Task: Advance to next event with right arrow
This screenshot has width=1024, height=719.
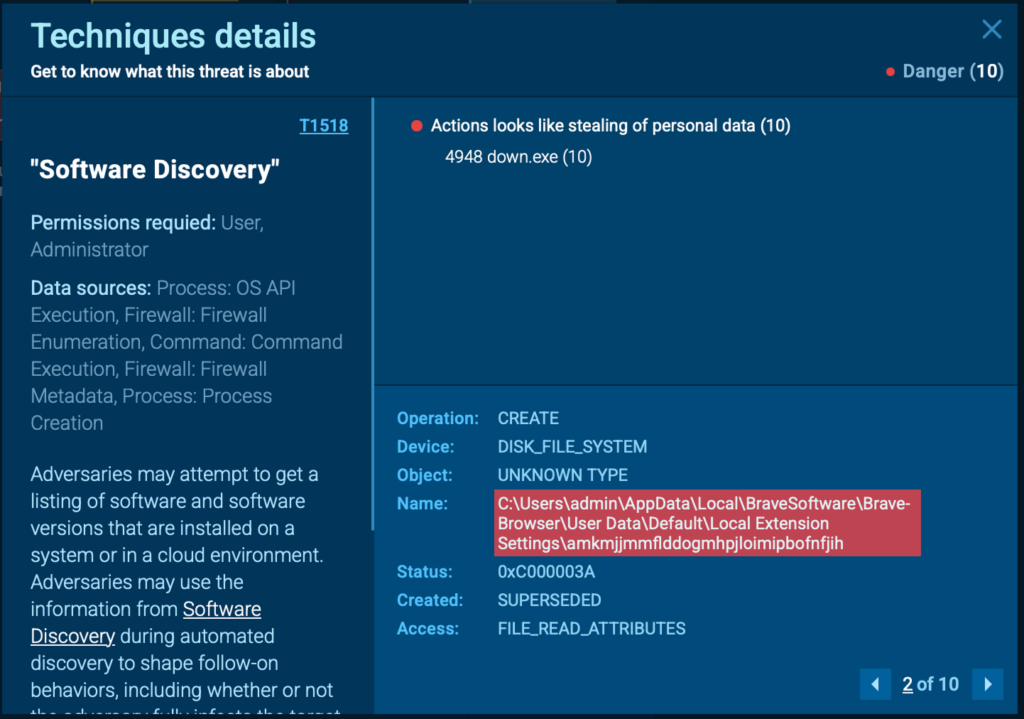Action: [x=988, y=684]
